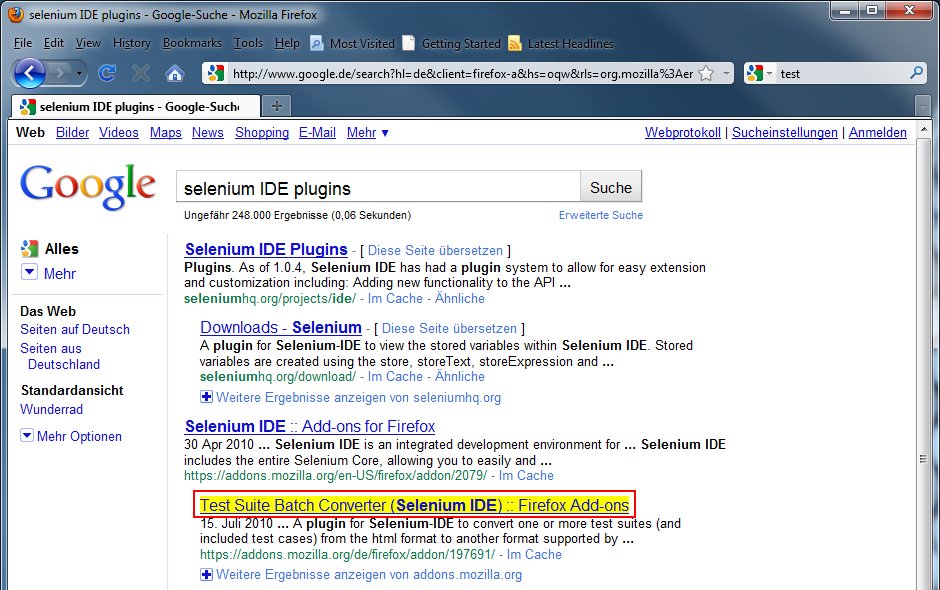
Task: Click the Most Visited bookmark icon
Action: click(317, 43)
